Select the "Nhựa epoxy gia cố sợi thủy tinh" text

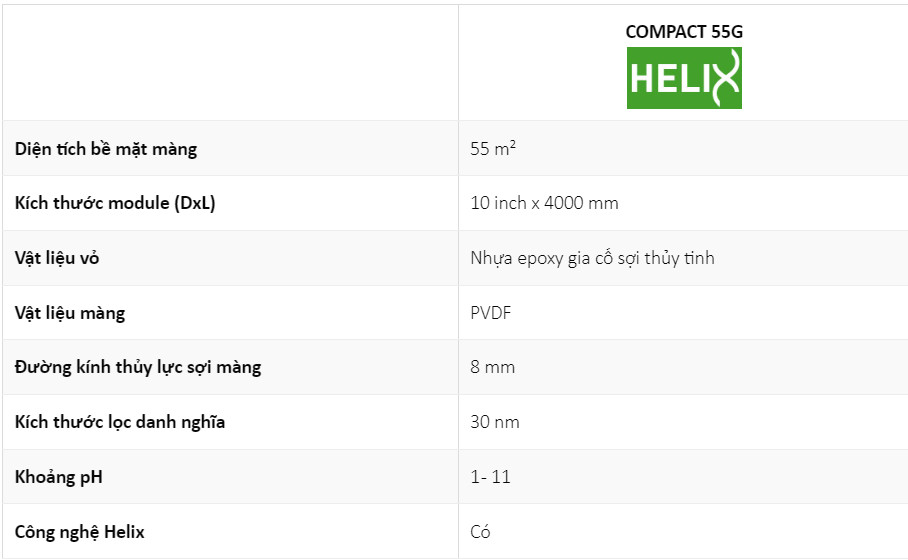pyautogui.click(x=592, y=258)
